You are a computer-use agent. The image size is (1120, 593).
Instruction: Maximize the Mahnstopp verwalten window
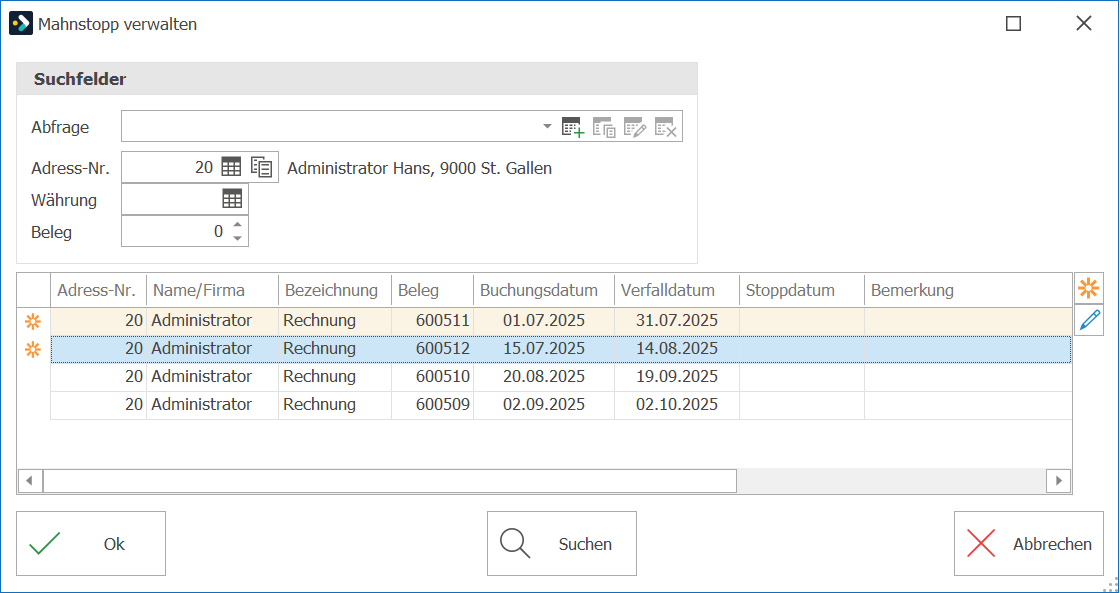pos(1013,24)
